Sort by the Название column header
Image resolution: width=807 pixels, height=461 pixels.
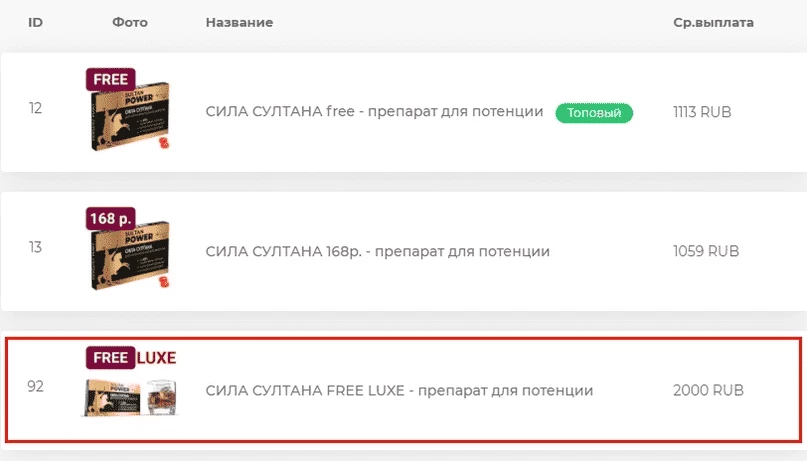239,22
